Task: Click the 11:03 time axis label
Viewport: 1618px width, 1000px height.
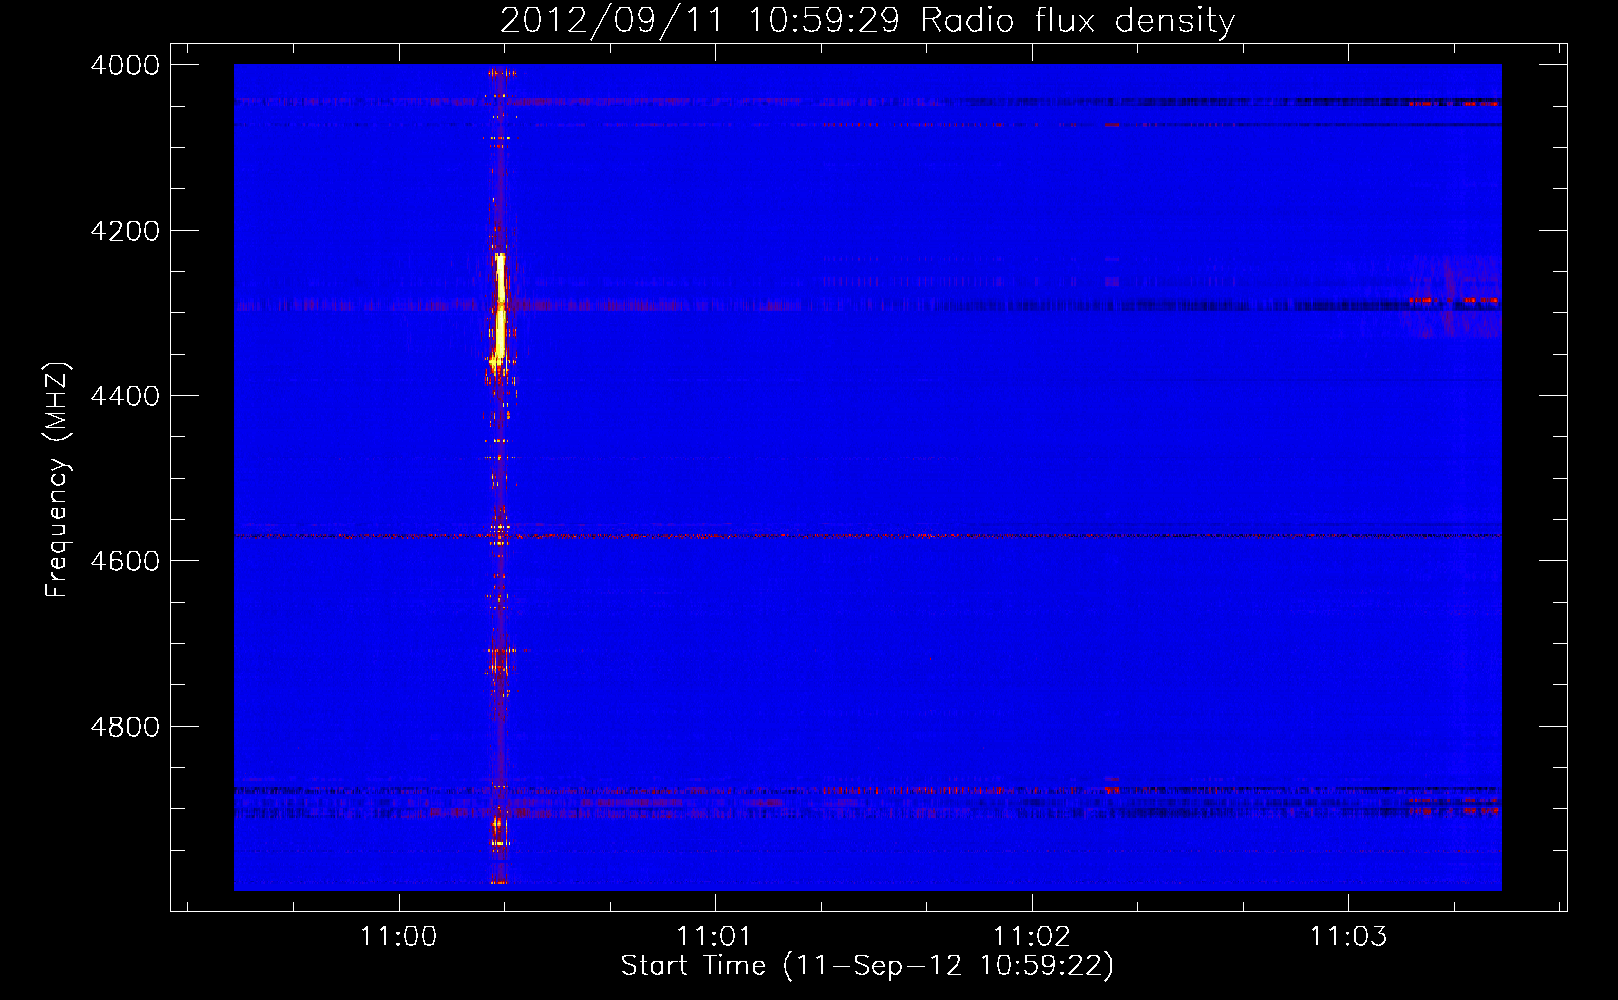Action: 1348,936
